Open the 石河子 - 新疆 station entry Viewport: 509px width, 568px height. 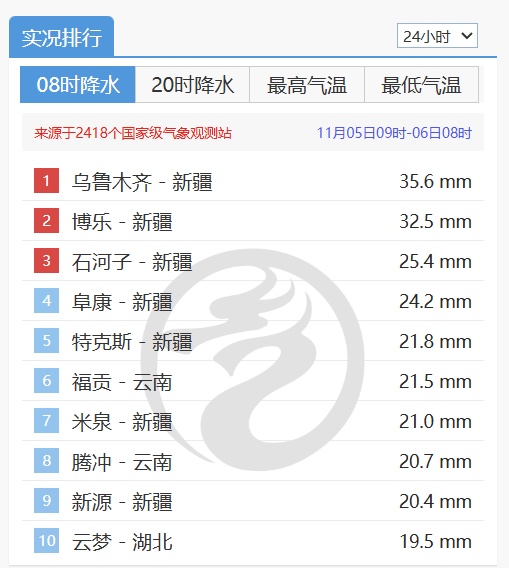[132, 262]
